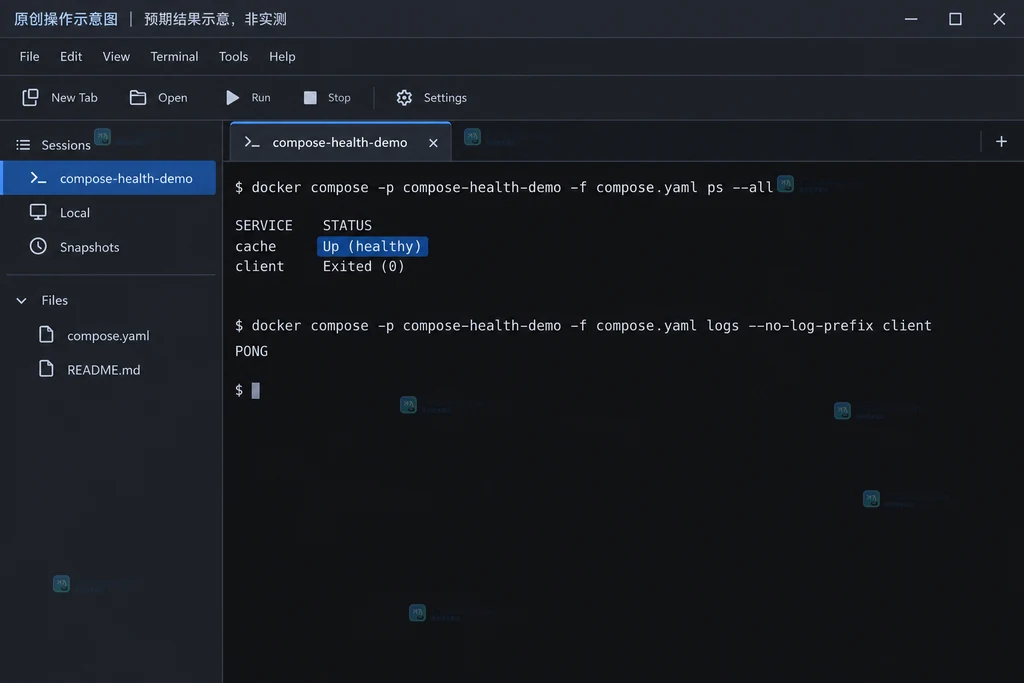Open a folder using the Open icon
1024x683 pixels.
(138, 97)
